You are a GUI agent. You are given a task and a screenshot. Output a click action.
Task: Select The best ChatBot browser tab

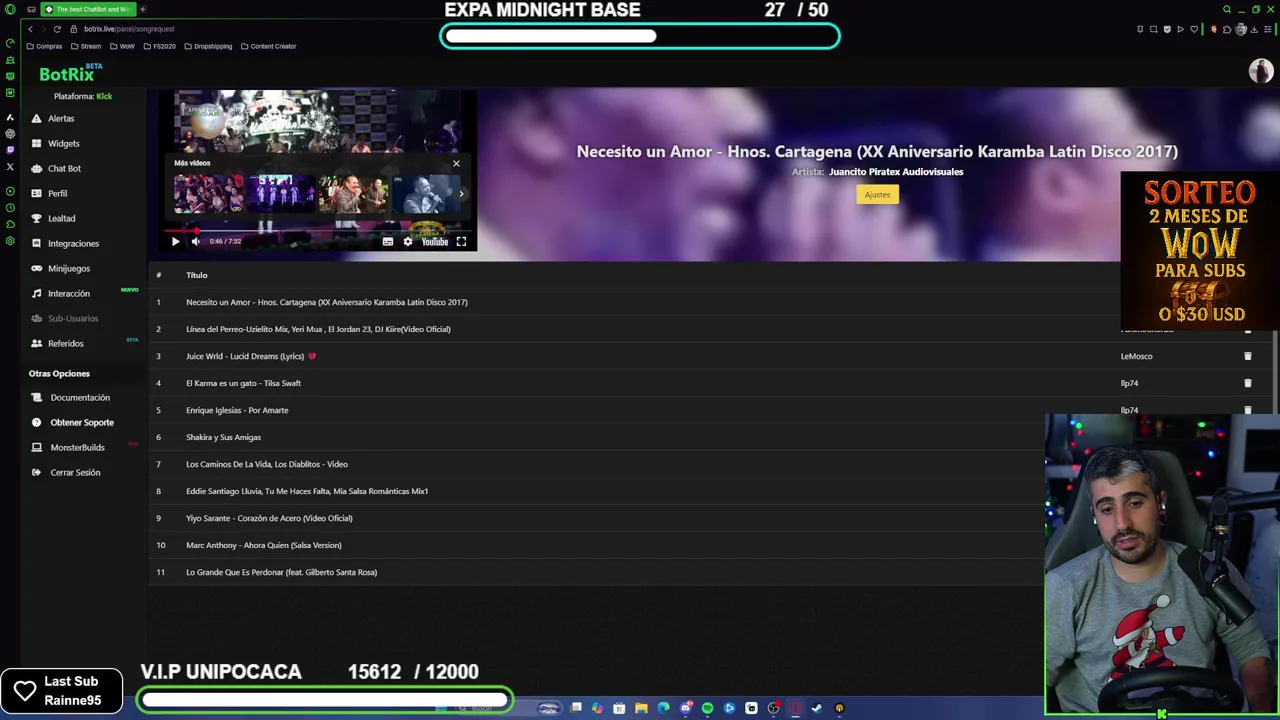(88, 9)
